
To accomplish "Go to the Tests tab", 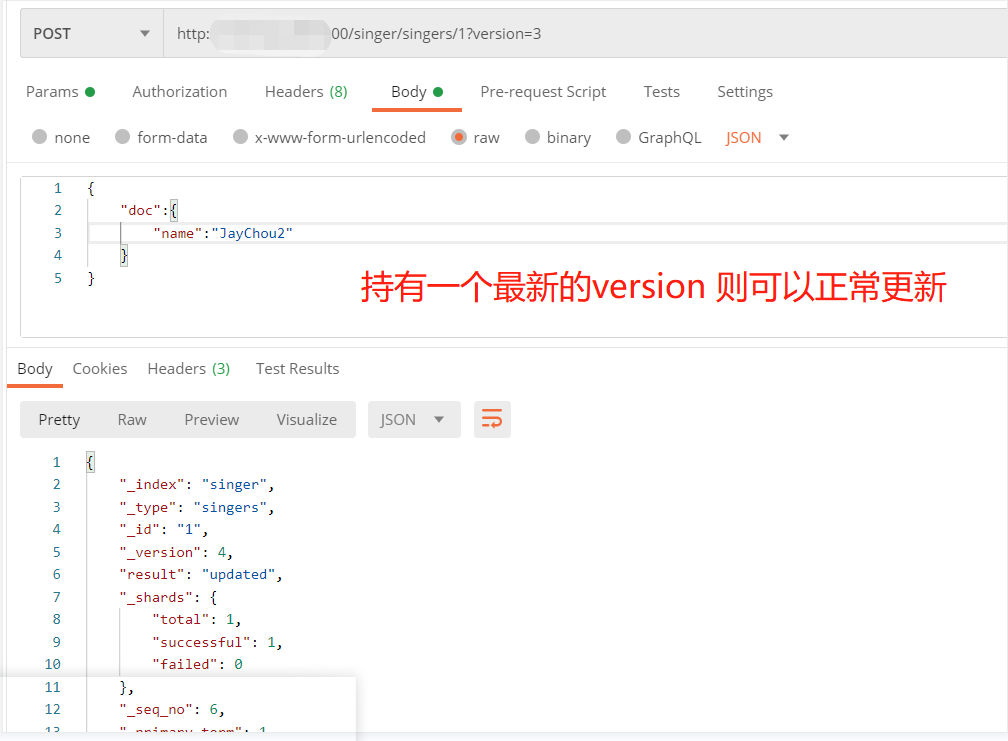I will (x=662, y=92).
